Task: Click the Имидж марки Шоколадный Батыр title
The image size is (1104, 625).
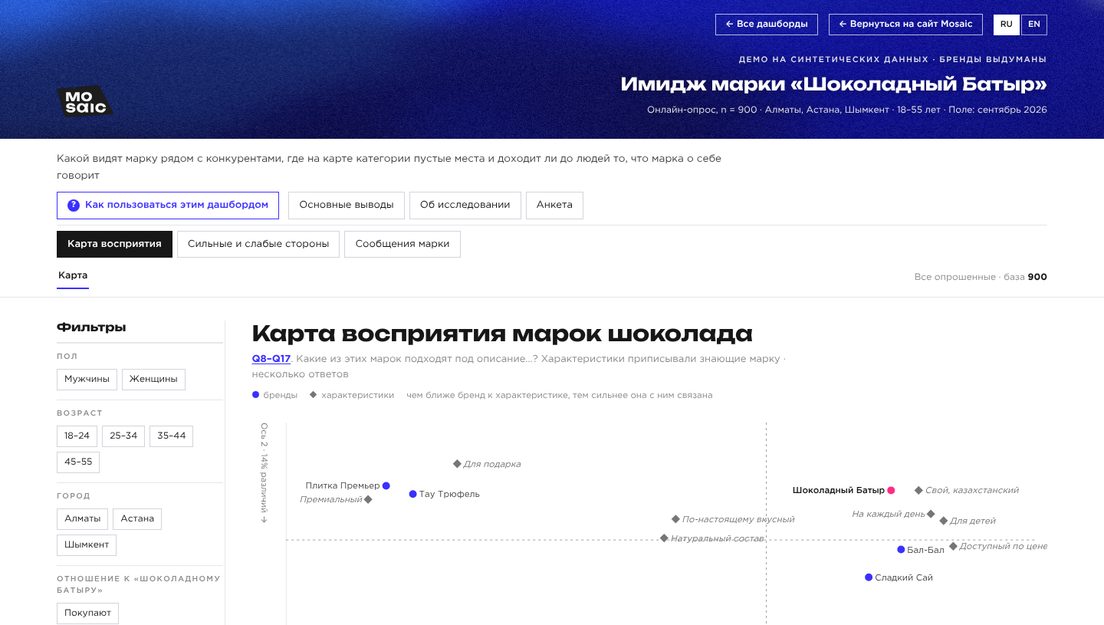Action: point(834,84)
